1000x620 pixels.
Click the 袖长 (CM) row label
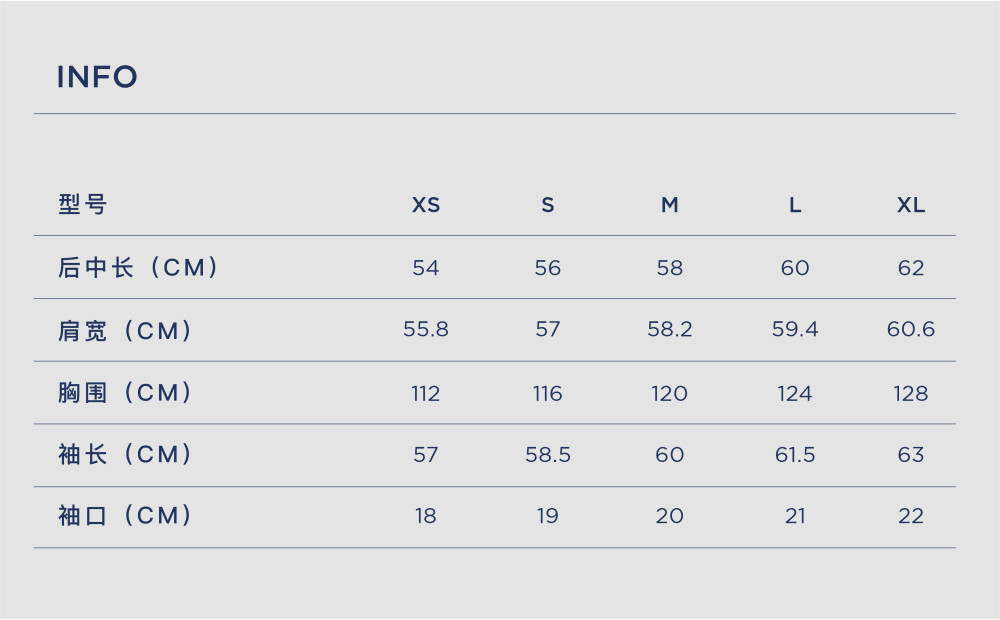click(x=125, y=455)
